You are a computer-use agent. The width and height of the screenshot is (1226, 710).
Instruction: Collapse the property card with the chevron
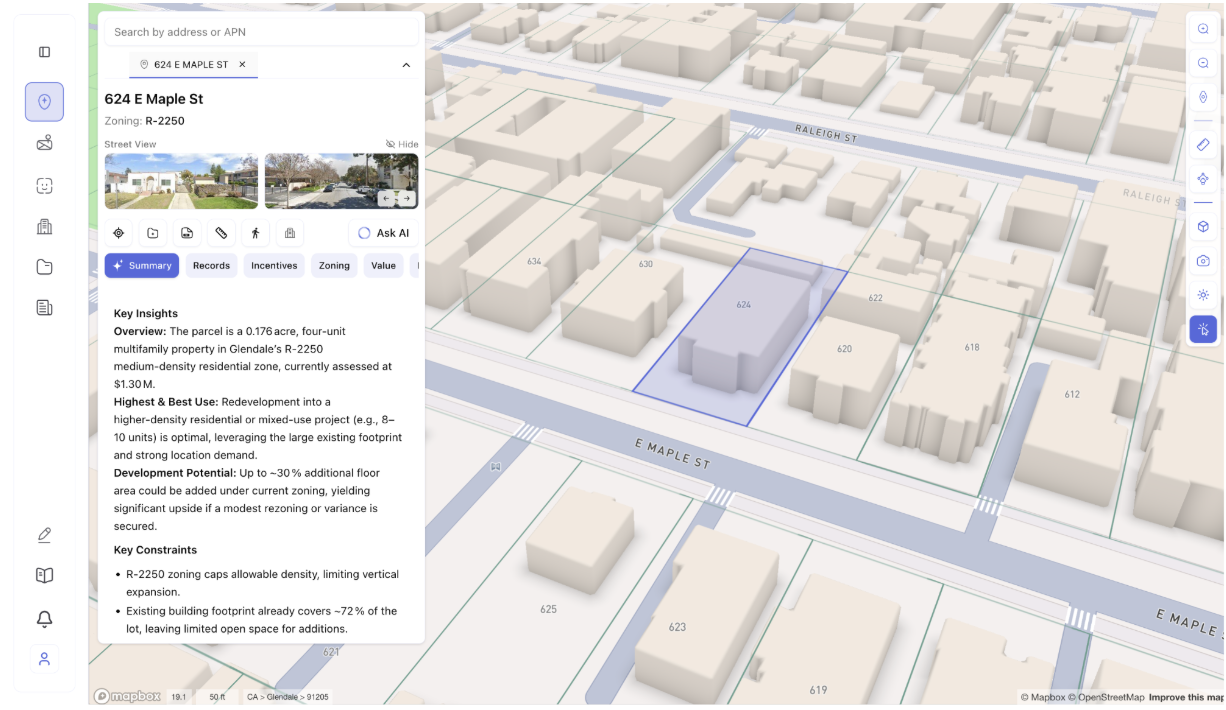[406, 64]
